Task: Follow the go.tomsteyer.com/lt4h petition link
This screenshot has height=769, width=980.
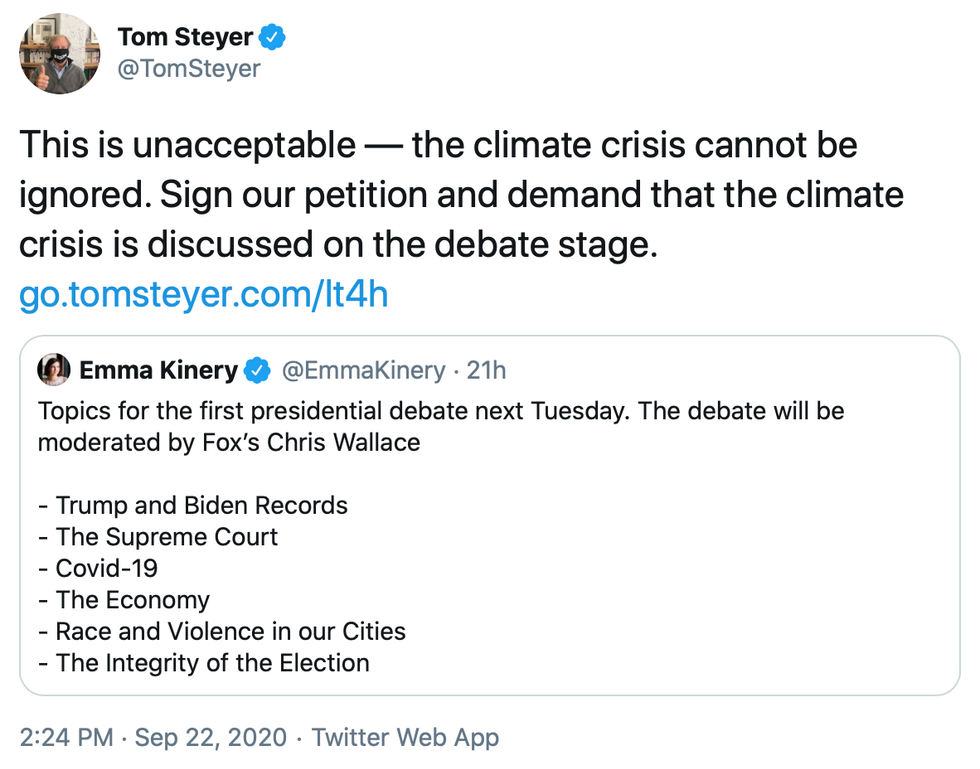Action: coord(203,295)
